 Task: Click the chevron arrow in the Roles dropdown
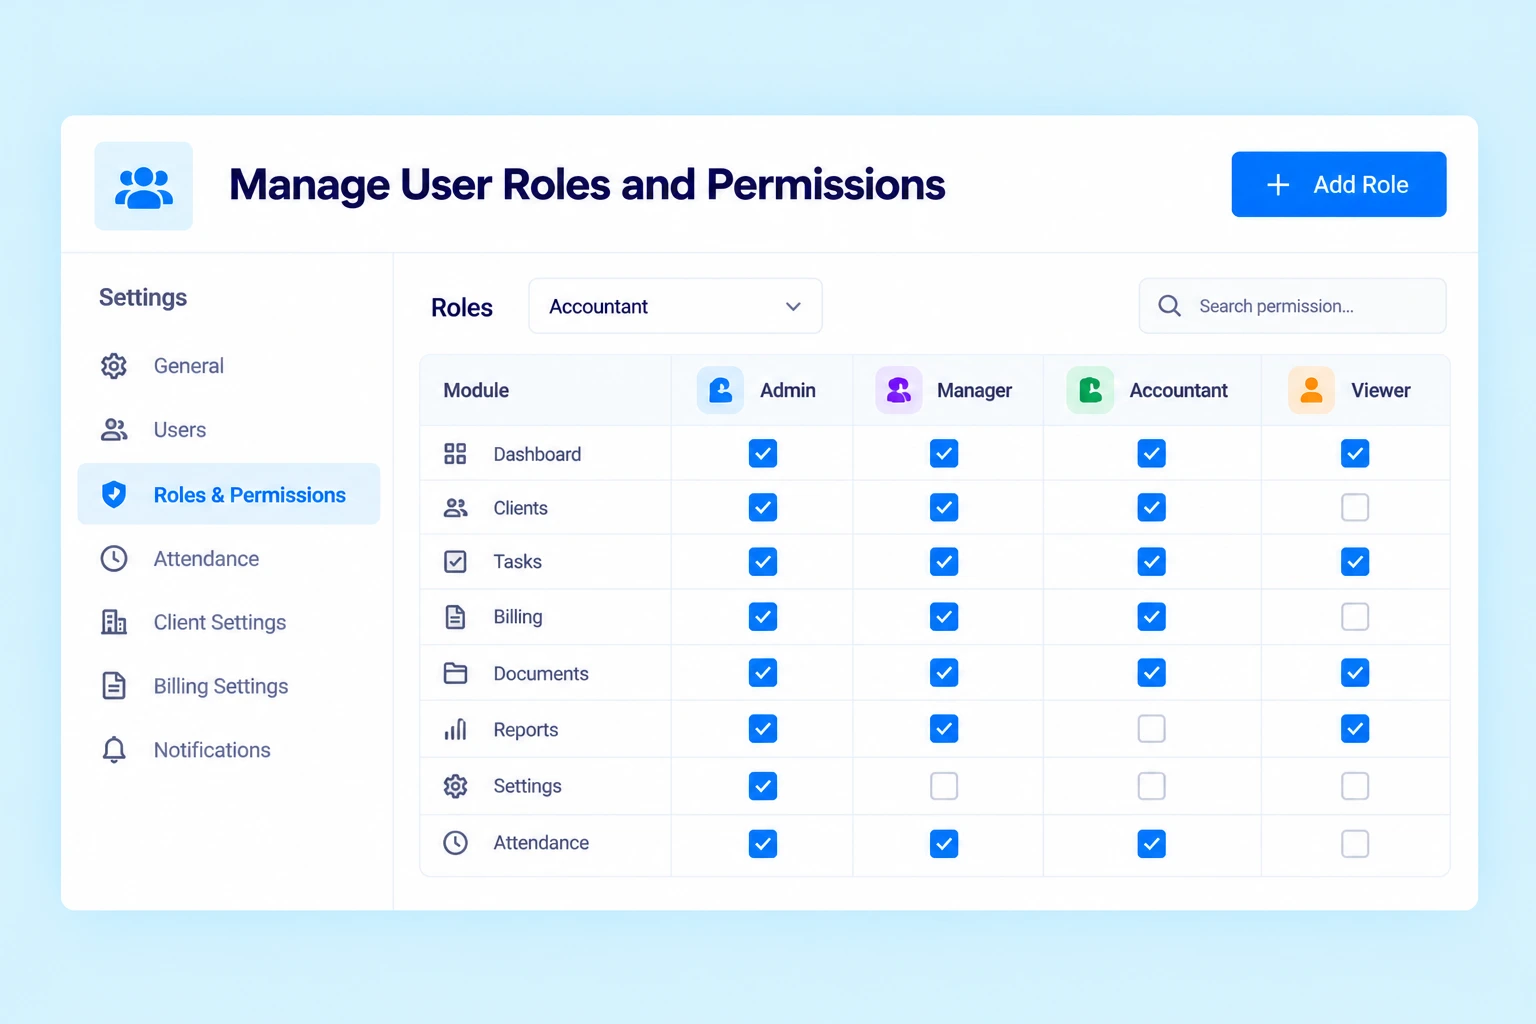tap(793, 306)
